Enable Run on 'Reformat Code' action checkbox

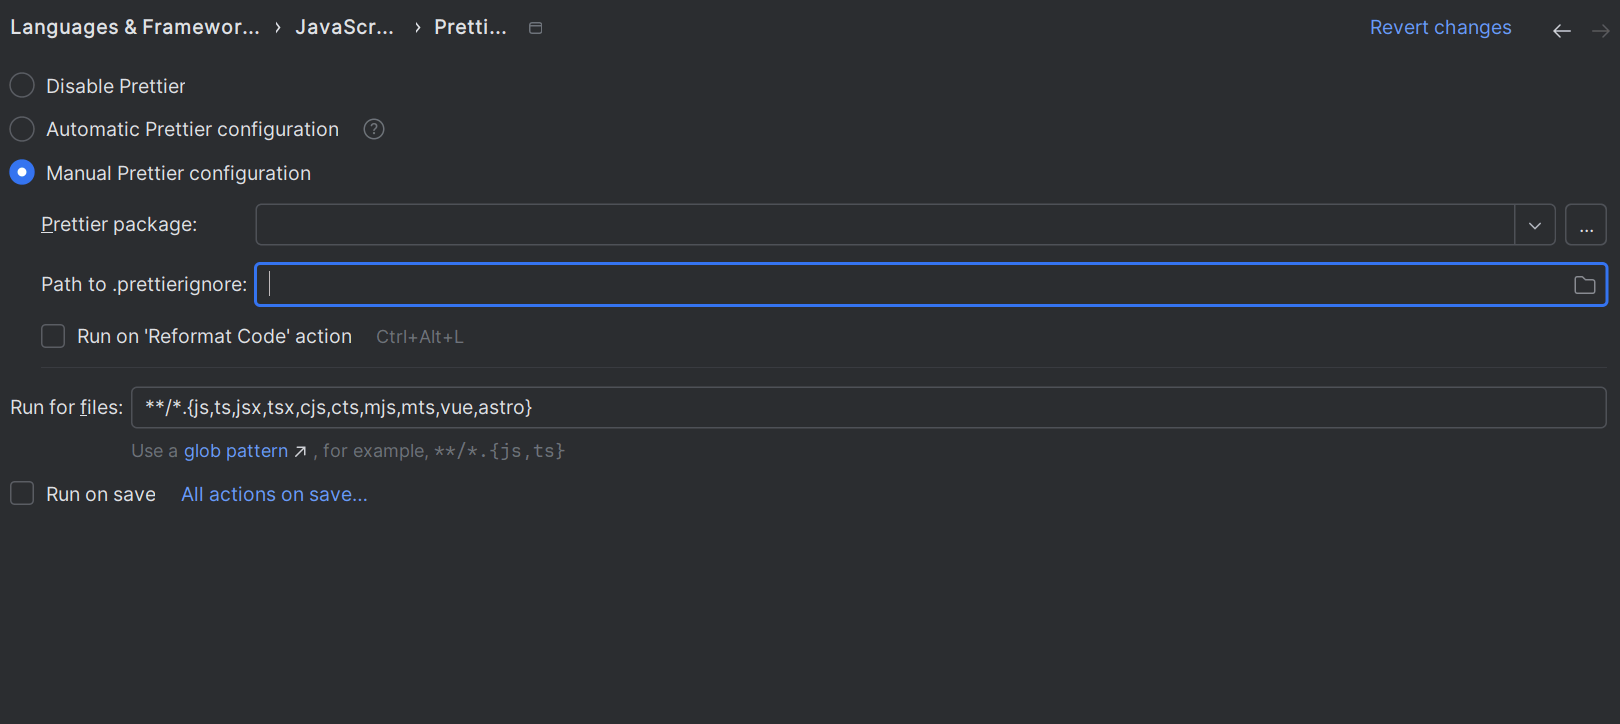(53, 336)
